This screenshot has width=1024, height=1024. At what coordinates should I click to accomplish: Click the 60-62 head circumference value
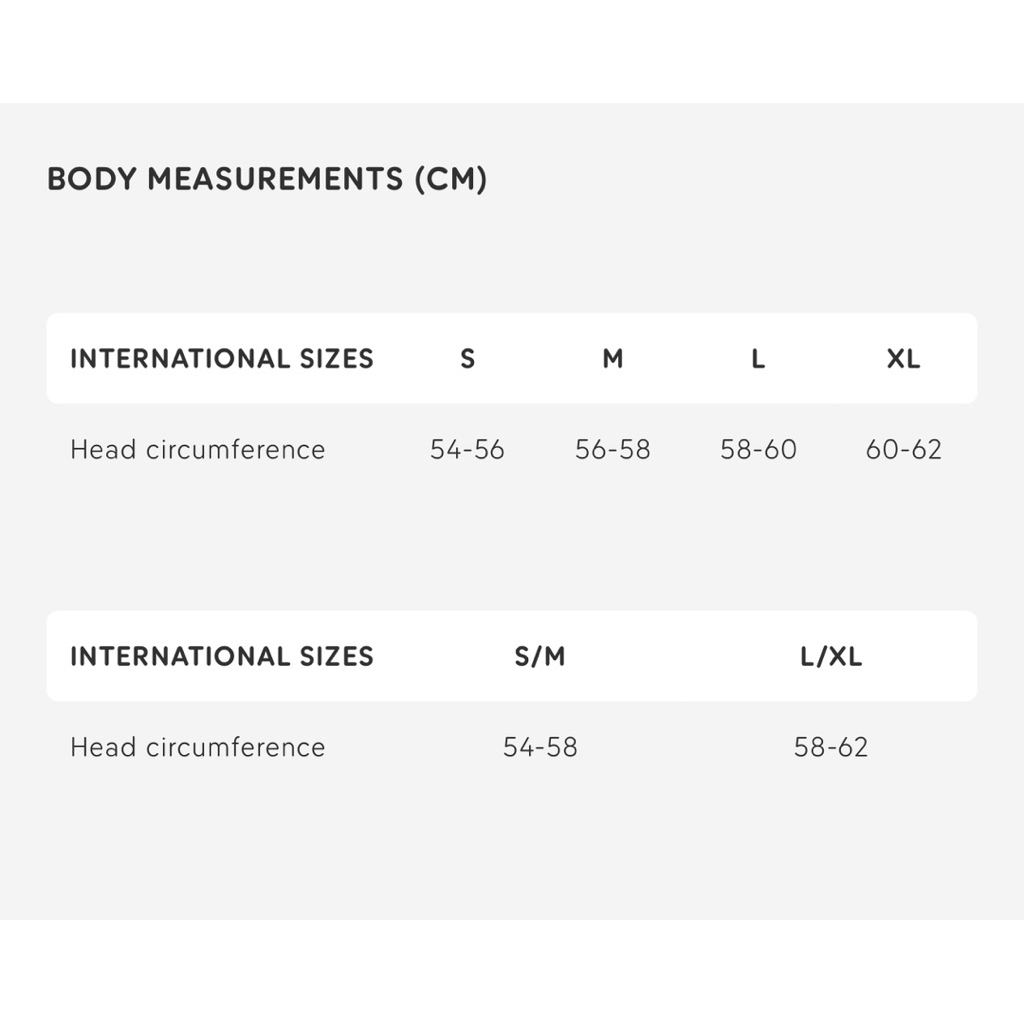pos(903,449)
